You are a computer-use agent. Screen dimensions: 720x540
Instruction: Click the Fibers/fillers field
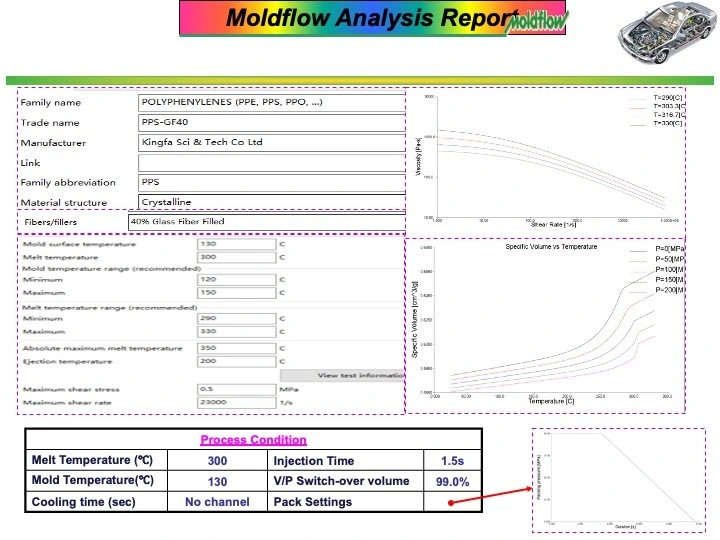(266, 221)
